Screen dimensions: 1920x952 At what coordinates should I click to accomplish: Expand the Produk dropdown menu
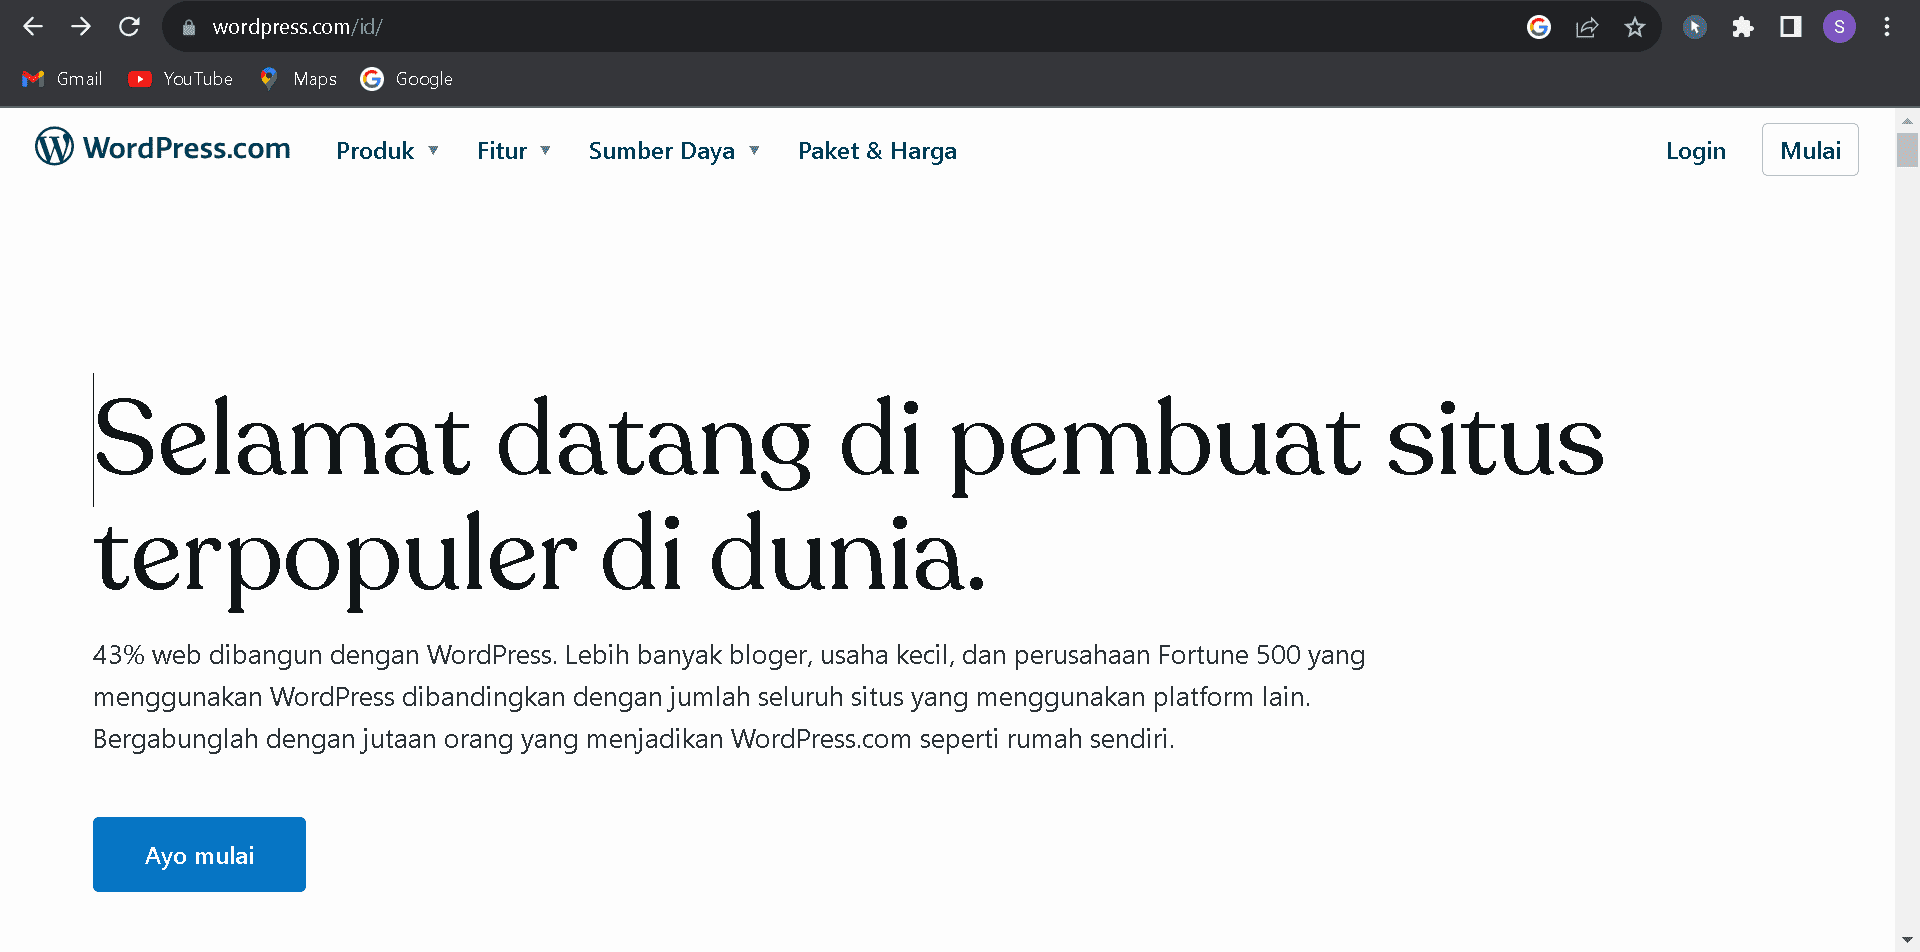click(387, 151)
